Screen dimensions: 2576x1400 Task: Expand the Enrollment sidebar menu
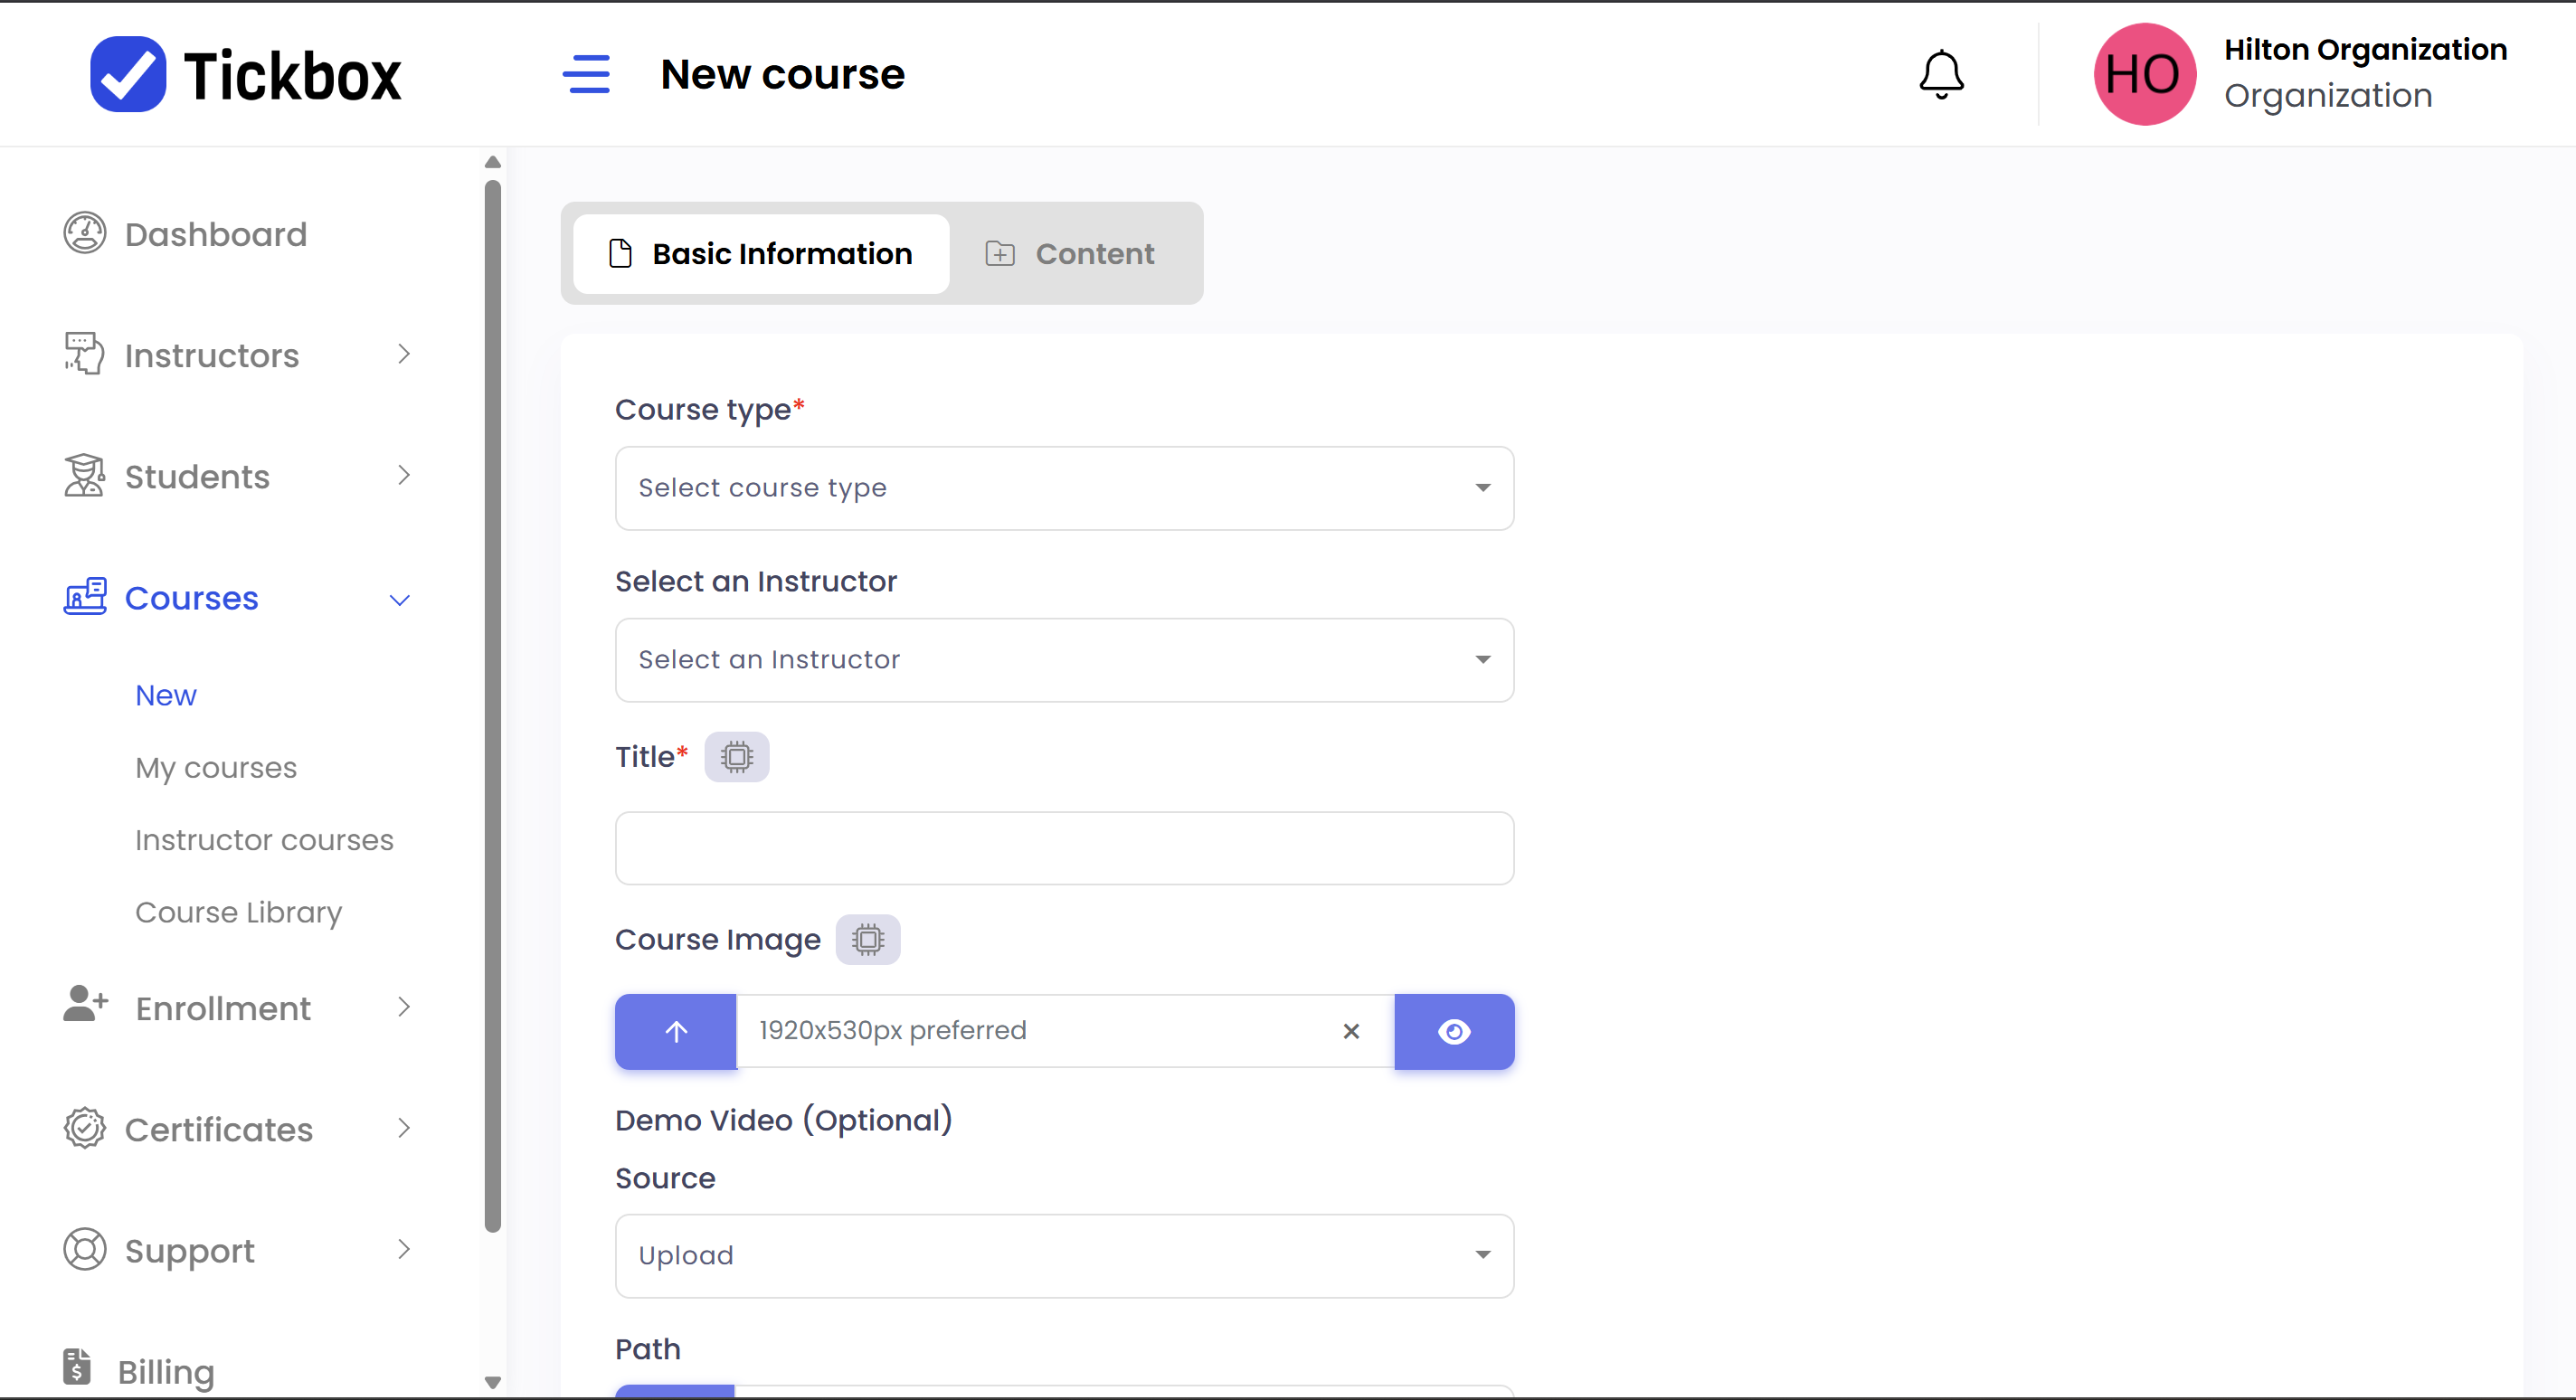[238, 1008]
